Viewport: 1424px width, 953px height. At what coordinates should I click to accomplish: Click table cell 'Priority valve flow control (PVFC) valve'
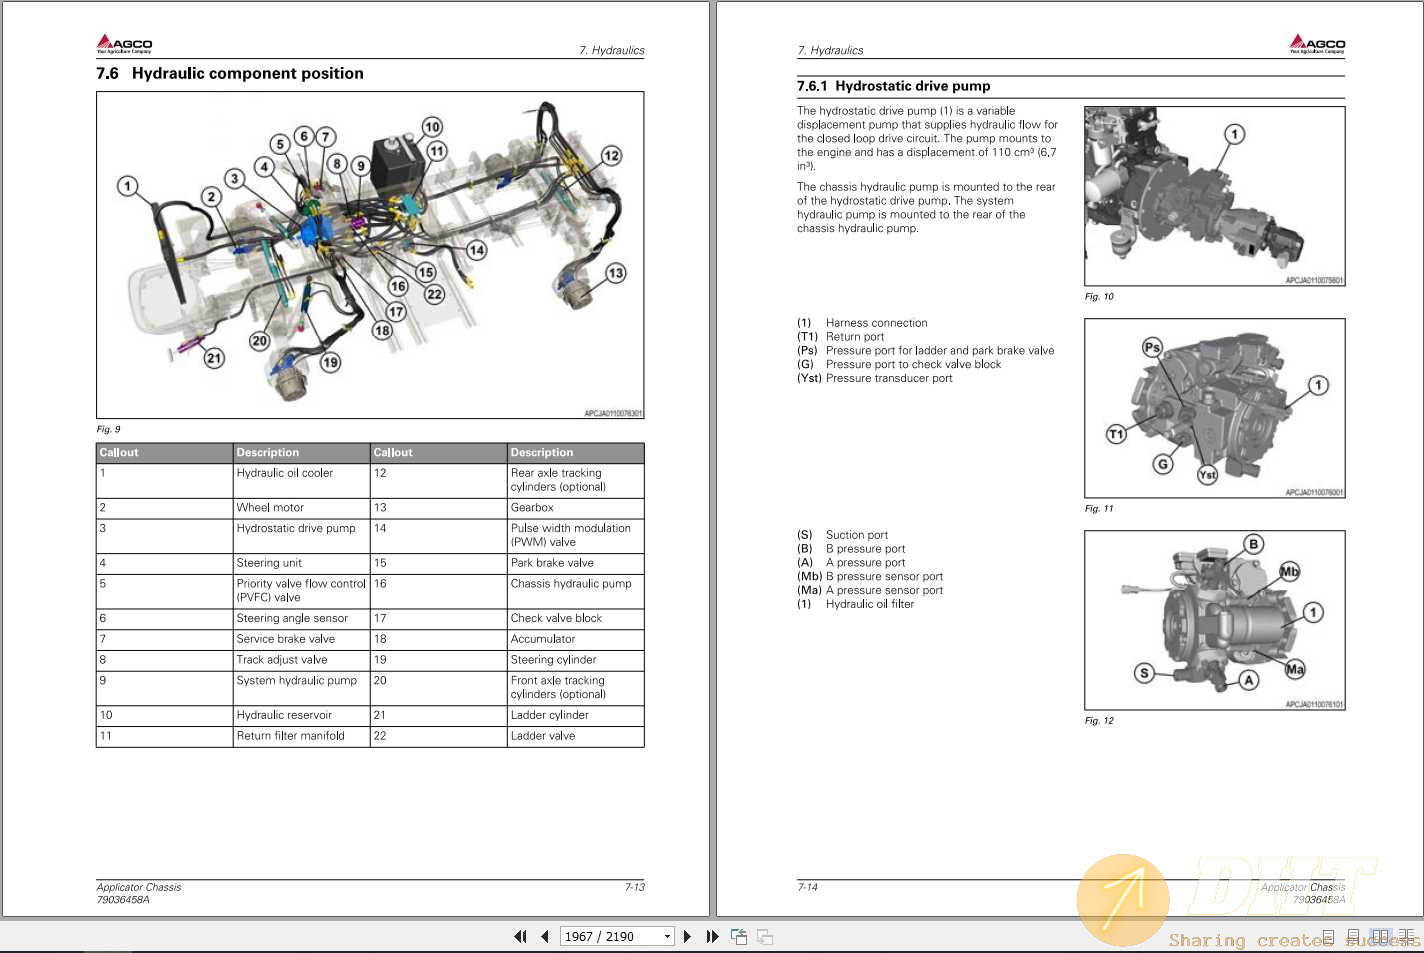click(301, 590)
